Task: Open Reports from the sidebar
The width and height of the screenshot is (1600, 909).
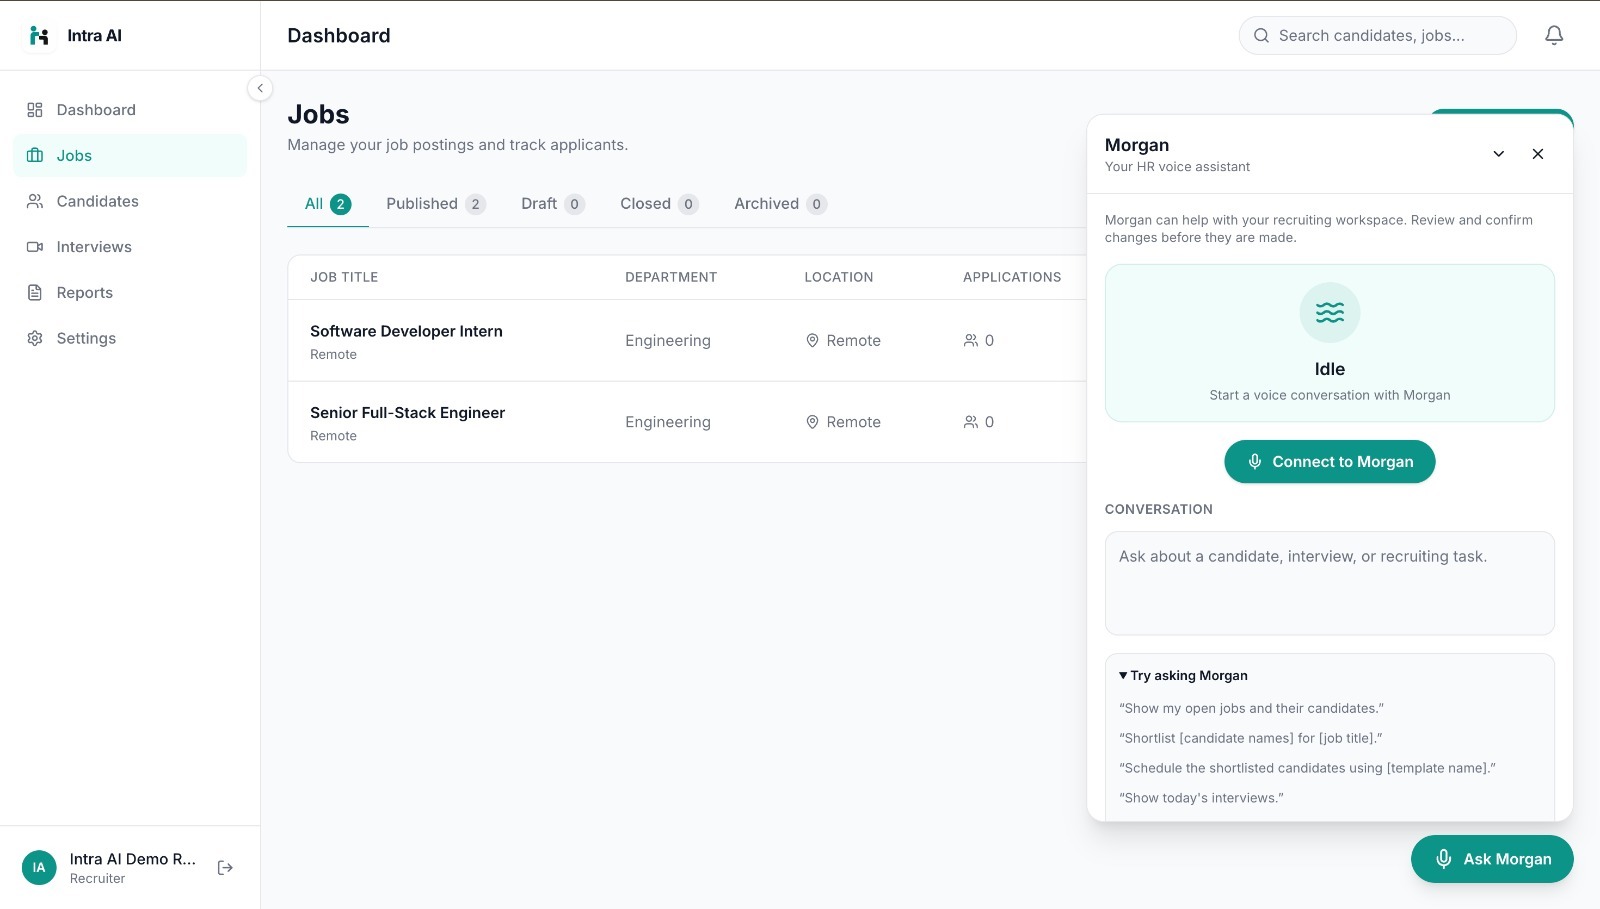Action: click(x=130, y=293)
